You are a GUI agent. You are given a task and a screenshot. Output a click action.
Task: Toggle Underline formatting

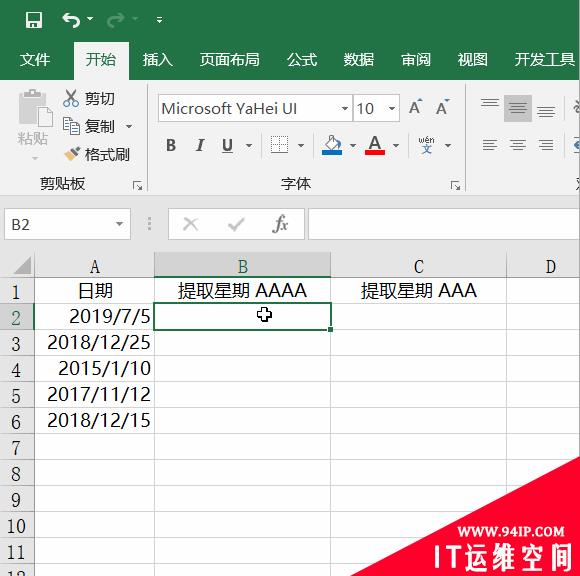227,145
